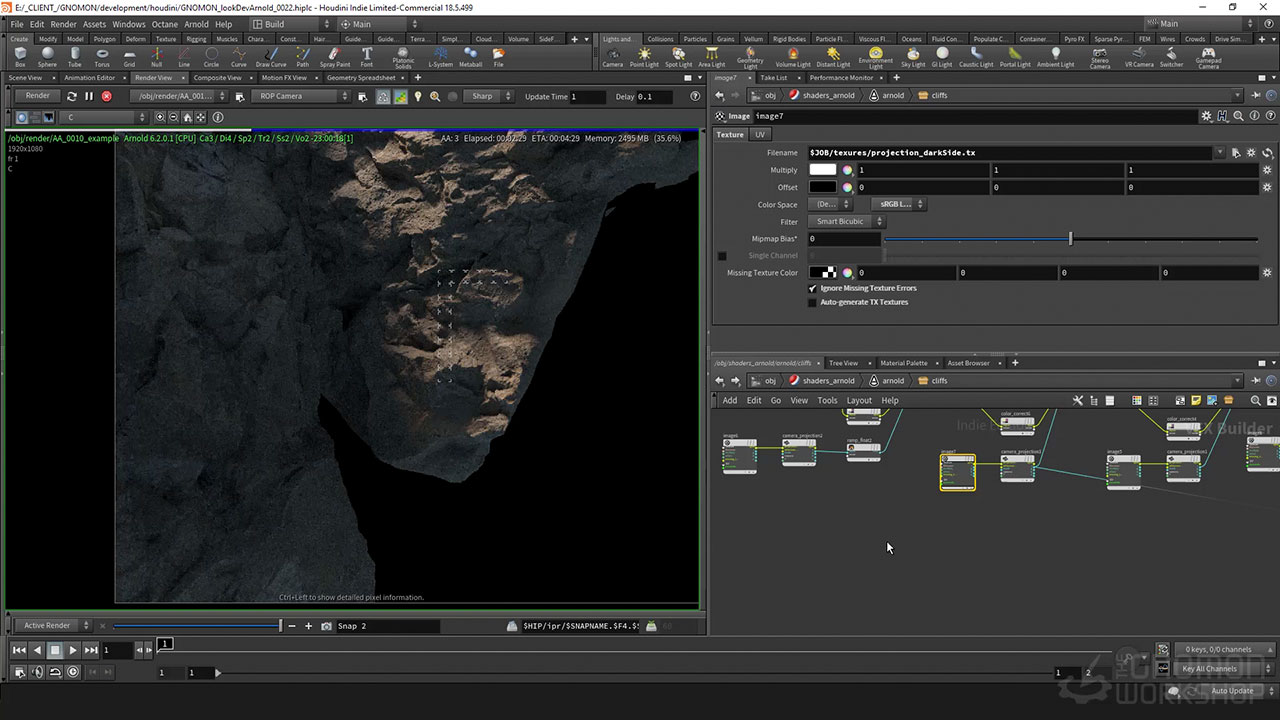Toggle Ignore Missing Texture Errors checkbox
The width and height of the screenshot is (1280, 720).
(x=812, y=288)
